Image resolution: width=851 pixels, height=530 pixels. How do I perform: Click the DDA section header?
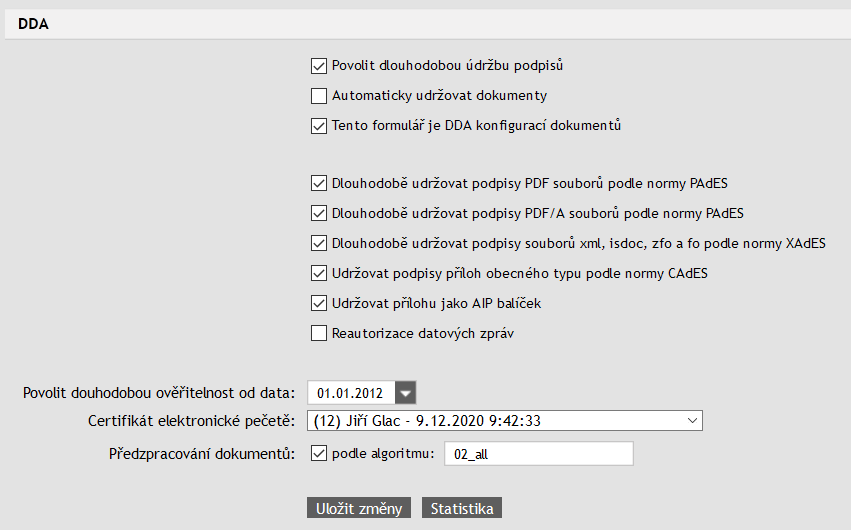(35, 24)
